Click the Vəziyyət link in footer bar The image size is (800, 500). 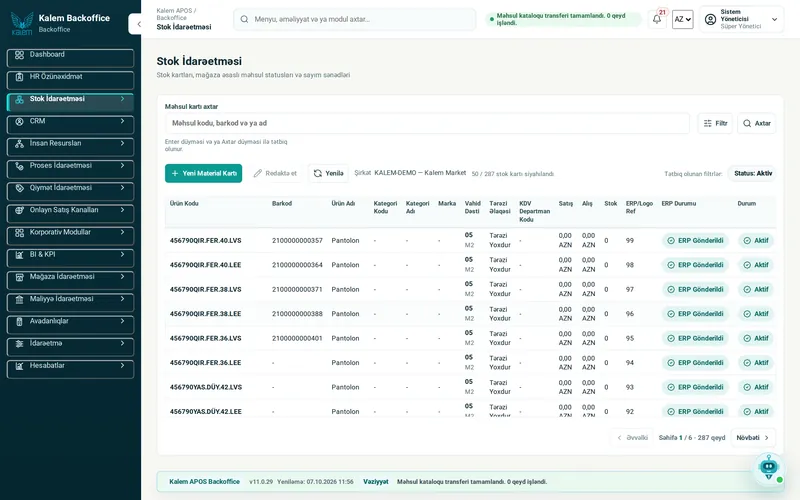pos(376,482)
